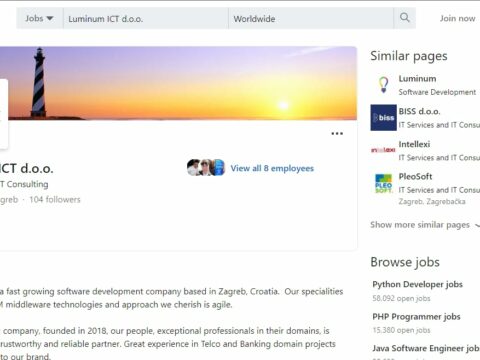Open PHP Programmer jobs link

click(x=416, y=317)
